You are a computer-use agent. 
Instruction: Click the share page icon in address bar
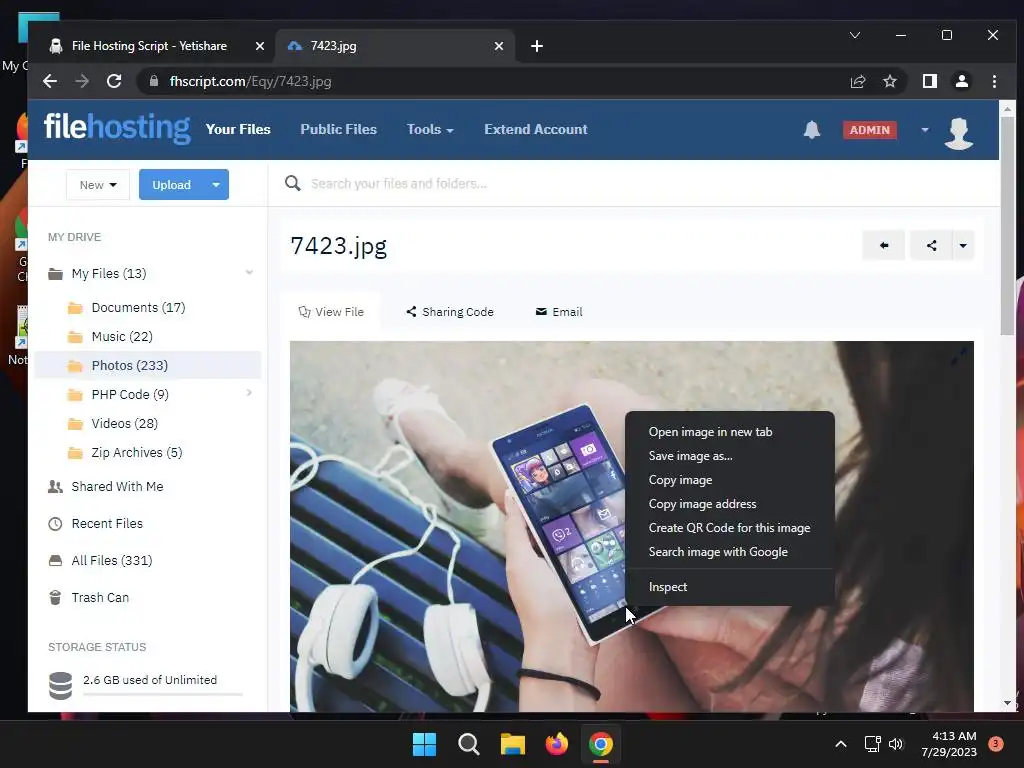(857, 81)
